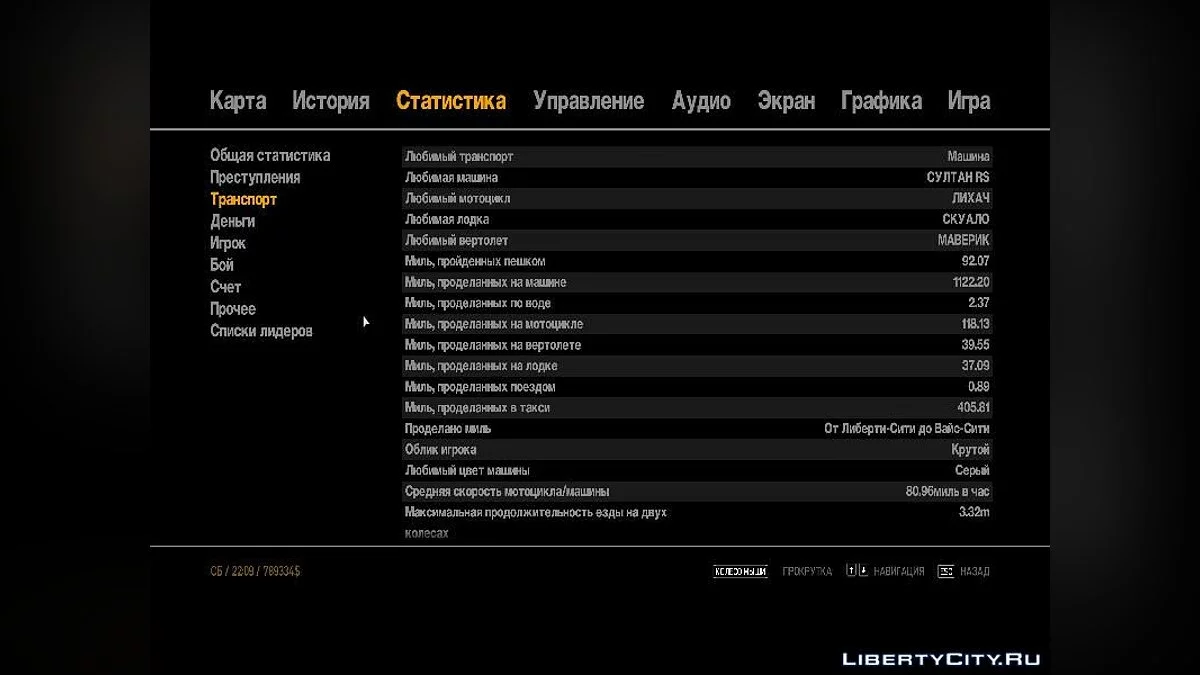Click the НАЗАД back label
Image resolution: width=1200 pixels, height=675 pixels.
click(975, 571)
